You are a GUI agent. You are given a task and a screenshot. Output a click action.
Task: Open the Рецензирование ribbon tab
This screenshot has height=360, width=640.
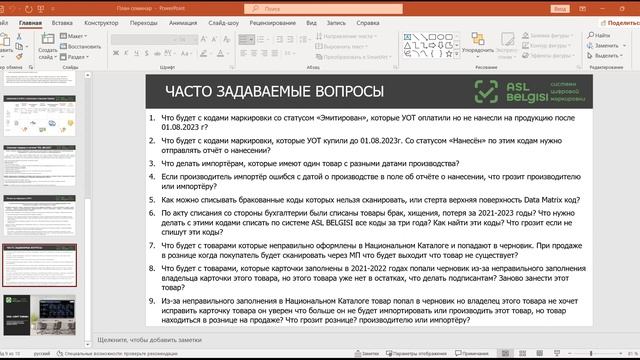coord(273,23)
